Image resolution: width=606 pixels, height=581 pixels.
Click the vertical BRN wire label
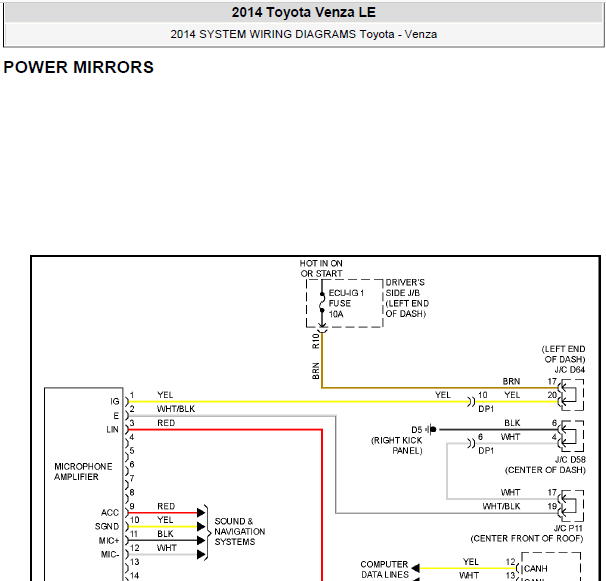[x=315, y=371]
